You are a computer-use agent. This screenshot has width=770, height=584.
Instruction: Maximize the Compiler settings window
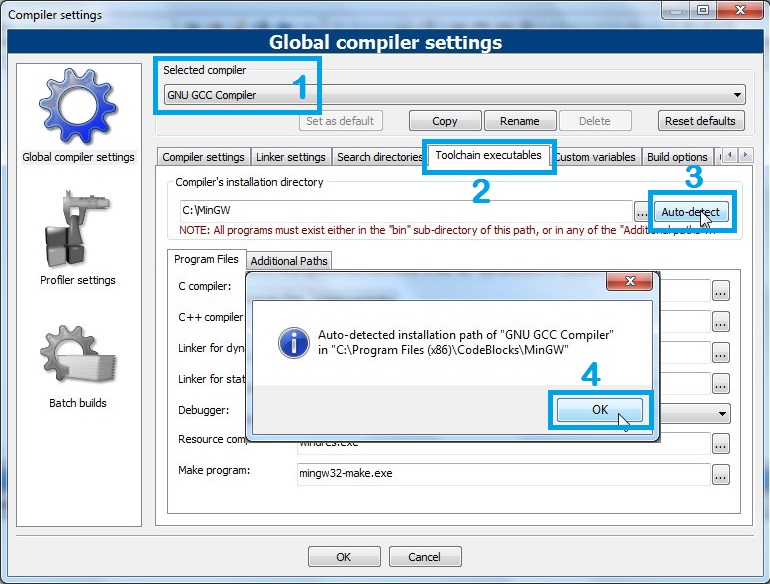pyautogui.click(x=703, y=10)
